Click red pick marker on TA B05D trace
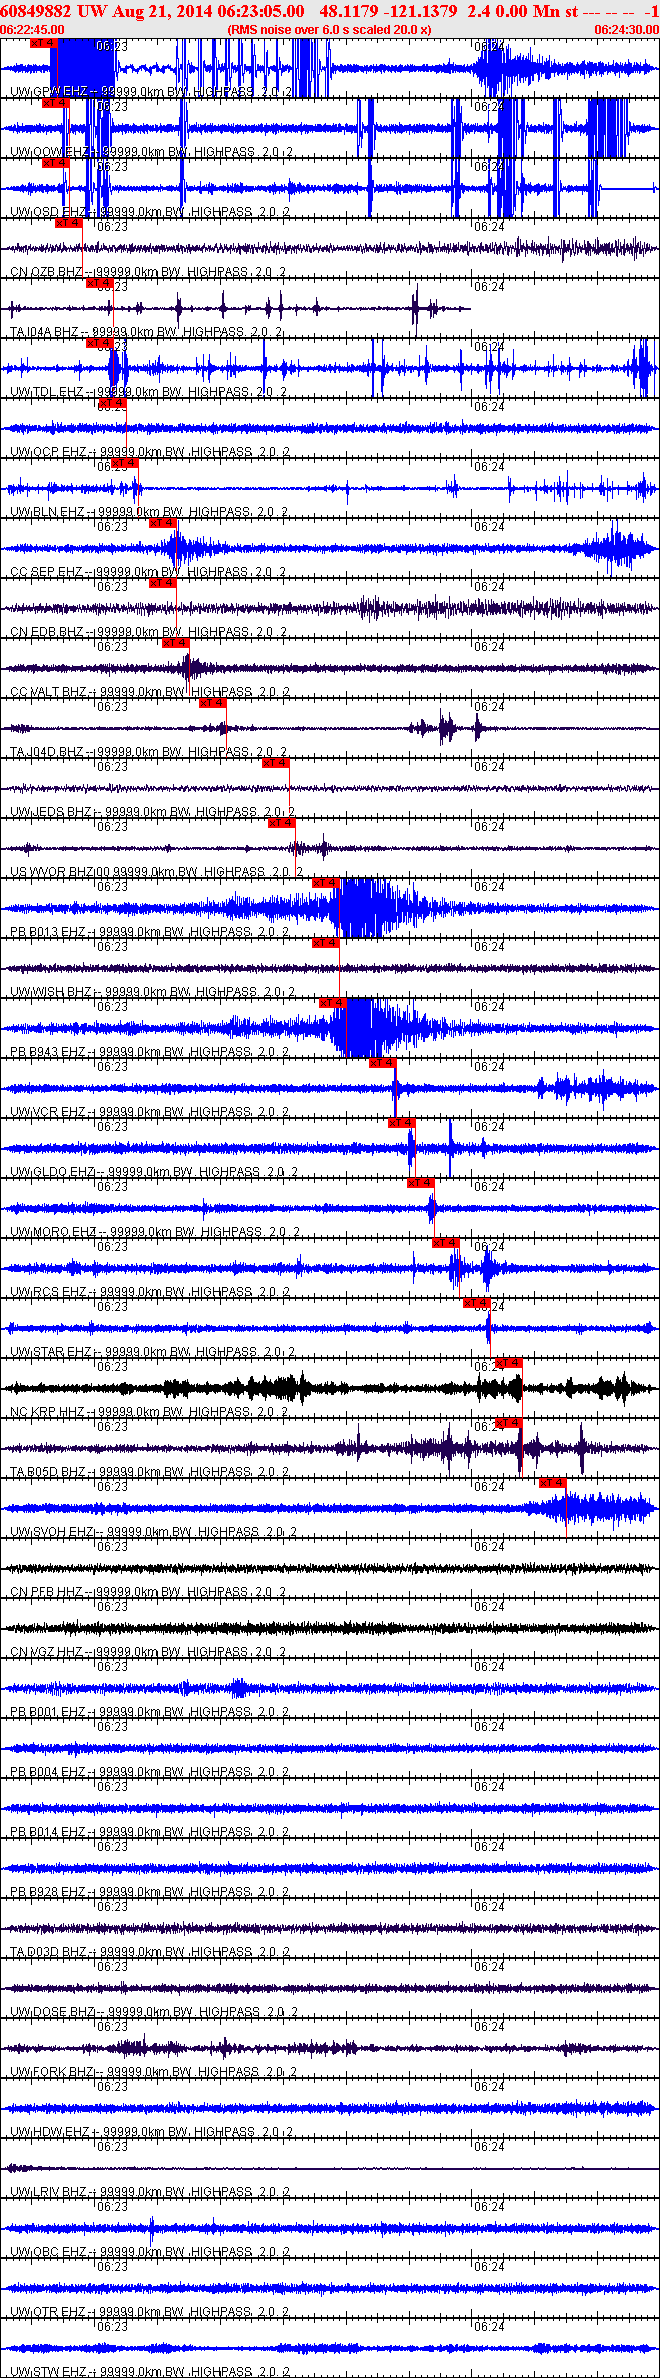The height and width of the screenshot is (2378, 660). tap(509, 1423)
